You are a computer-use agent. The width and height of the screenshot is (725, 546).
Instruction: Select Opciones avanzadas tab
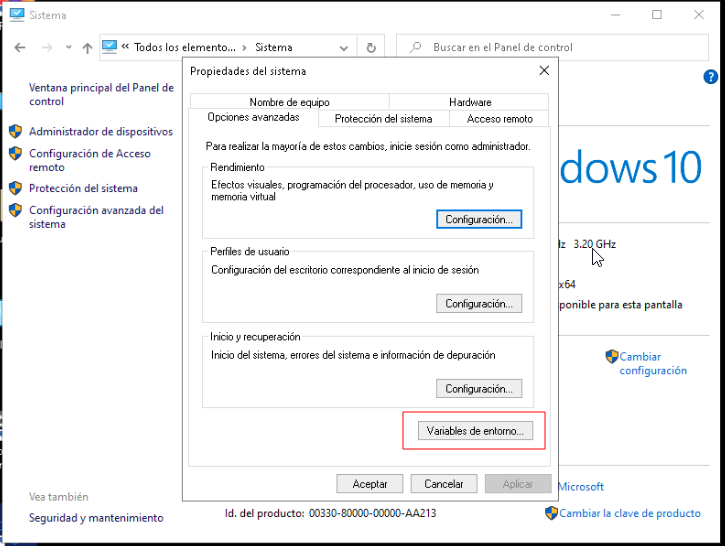(253, 117)
